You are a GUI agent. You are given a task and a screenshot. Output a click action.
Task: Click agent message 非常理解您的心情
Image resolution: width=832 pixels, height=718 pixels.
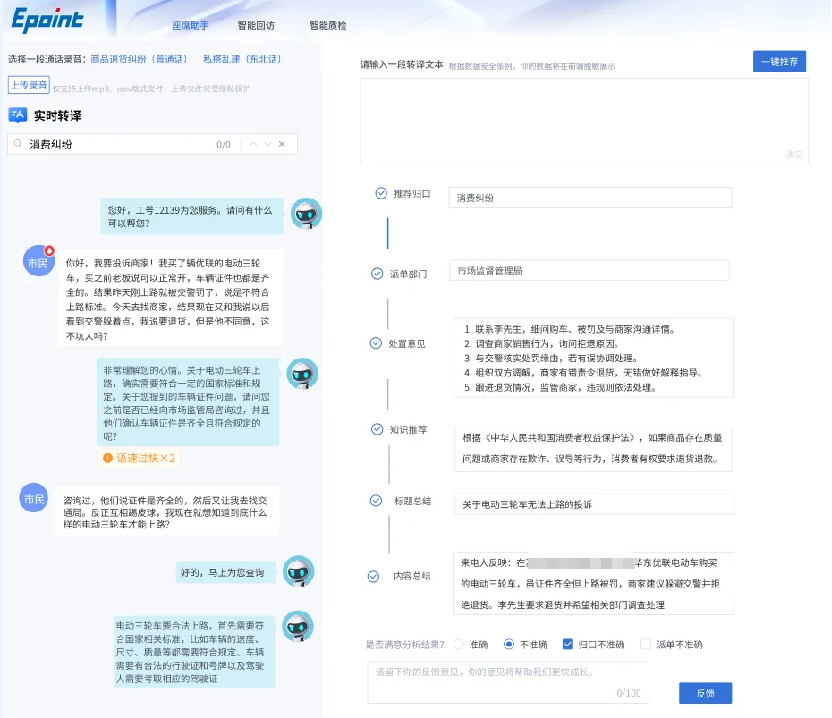coord(188,402)
